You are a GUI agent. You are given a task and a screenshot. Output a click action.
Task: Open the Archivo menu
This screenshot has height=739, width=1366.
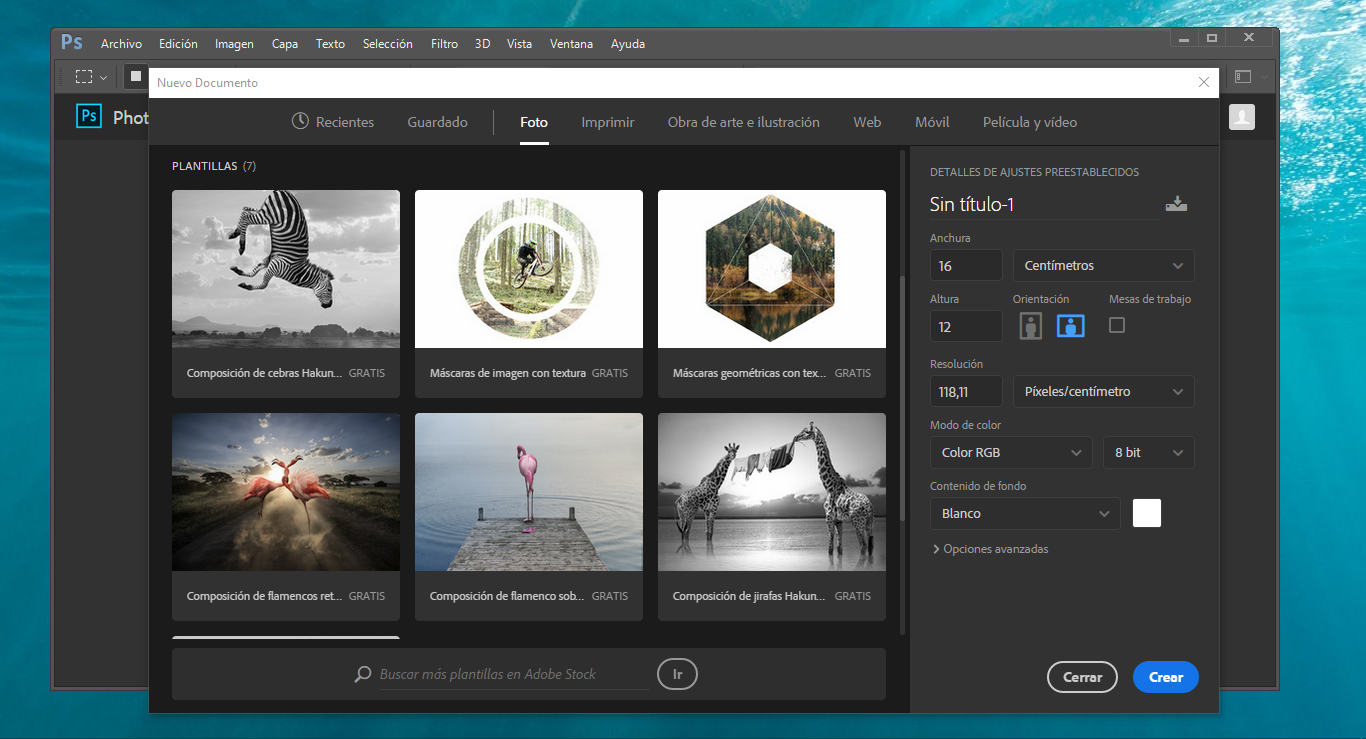coord(121,44)
